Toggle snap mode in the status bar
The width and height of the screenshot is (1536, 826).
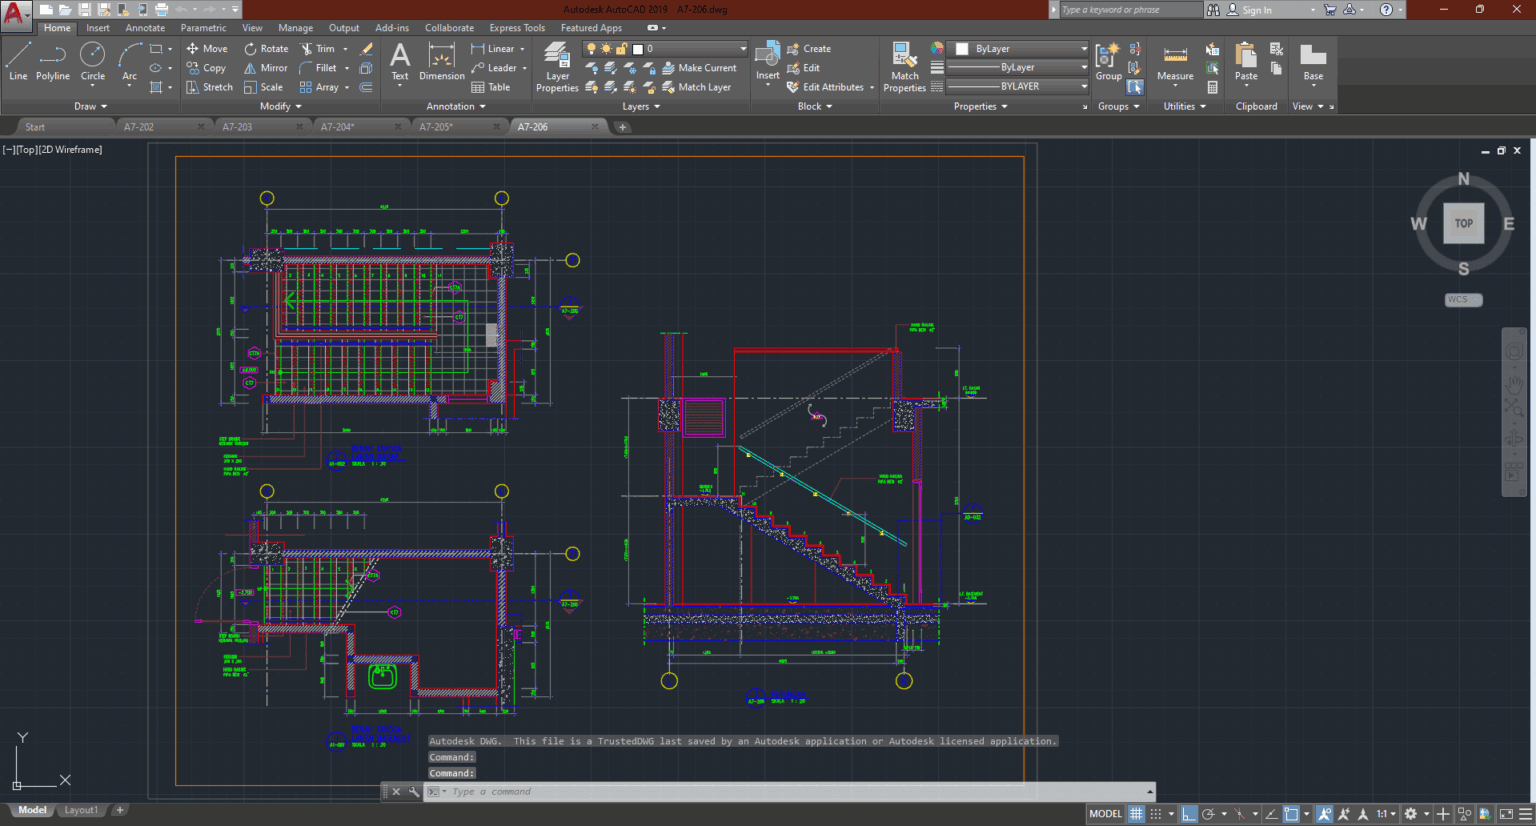pos(1156,813)
